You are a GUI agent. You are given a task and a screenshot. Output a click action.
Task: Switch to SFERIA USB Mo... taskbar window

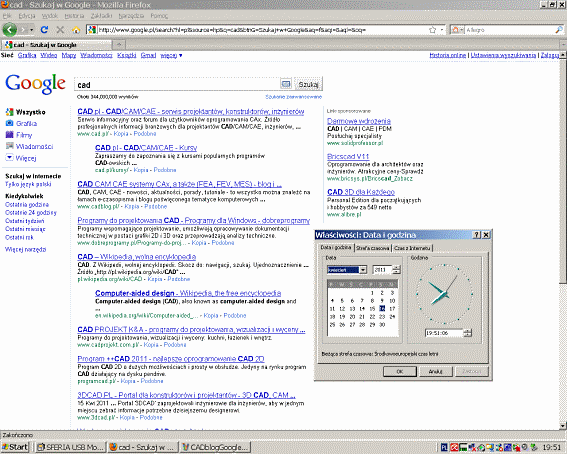pos(71,447)
